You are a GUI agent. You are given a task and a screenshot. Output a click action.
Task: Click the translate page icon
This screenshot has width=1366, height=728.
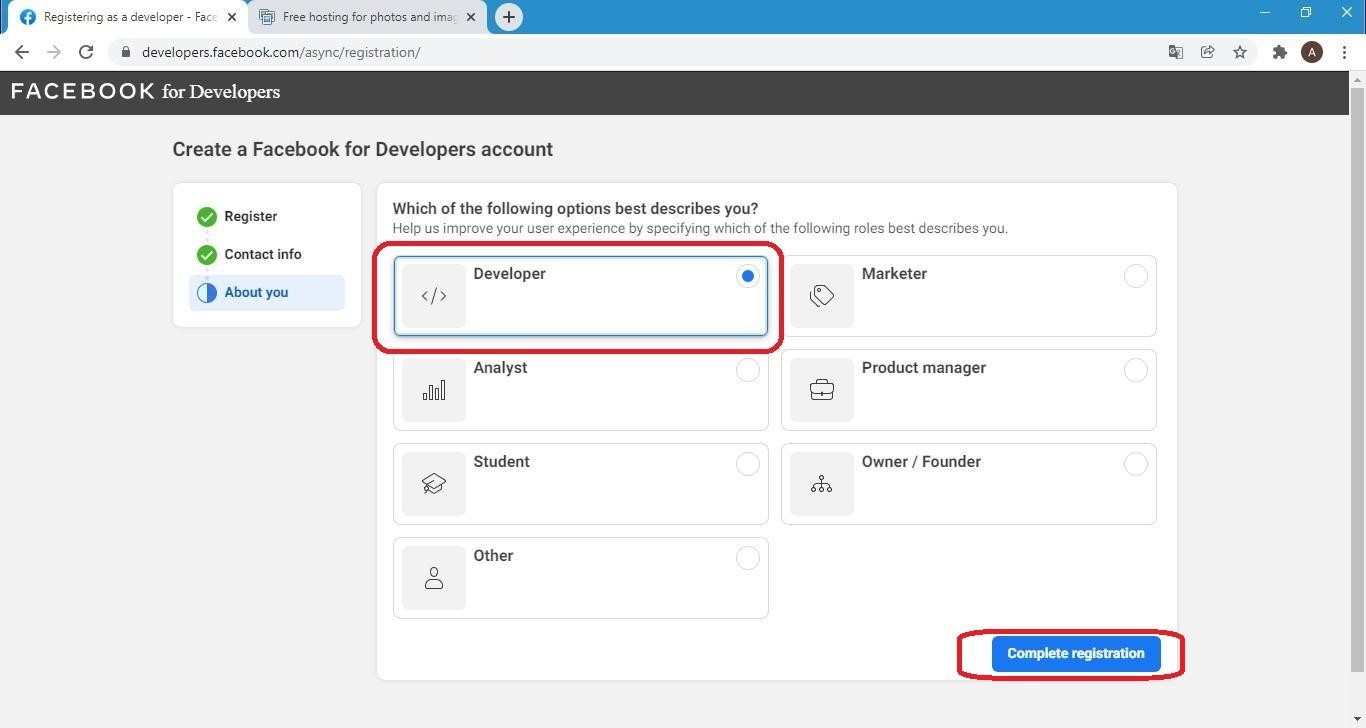click(x=1176, y=52)
